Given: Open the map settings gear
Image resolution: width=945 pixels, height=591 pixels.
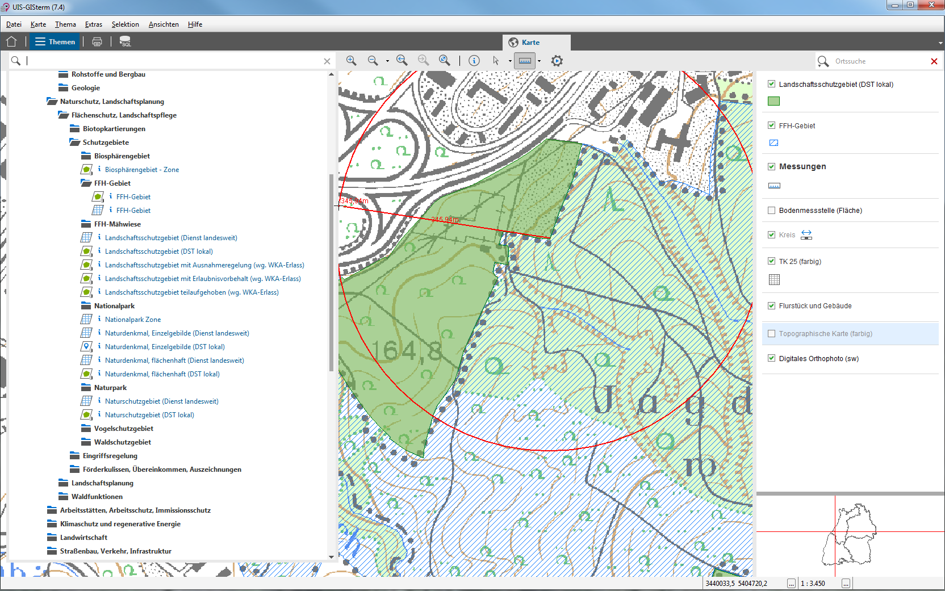Looking at the screenshot, I should tap(557, 60).
